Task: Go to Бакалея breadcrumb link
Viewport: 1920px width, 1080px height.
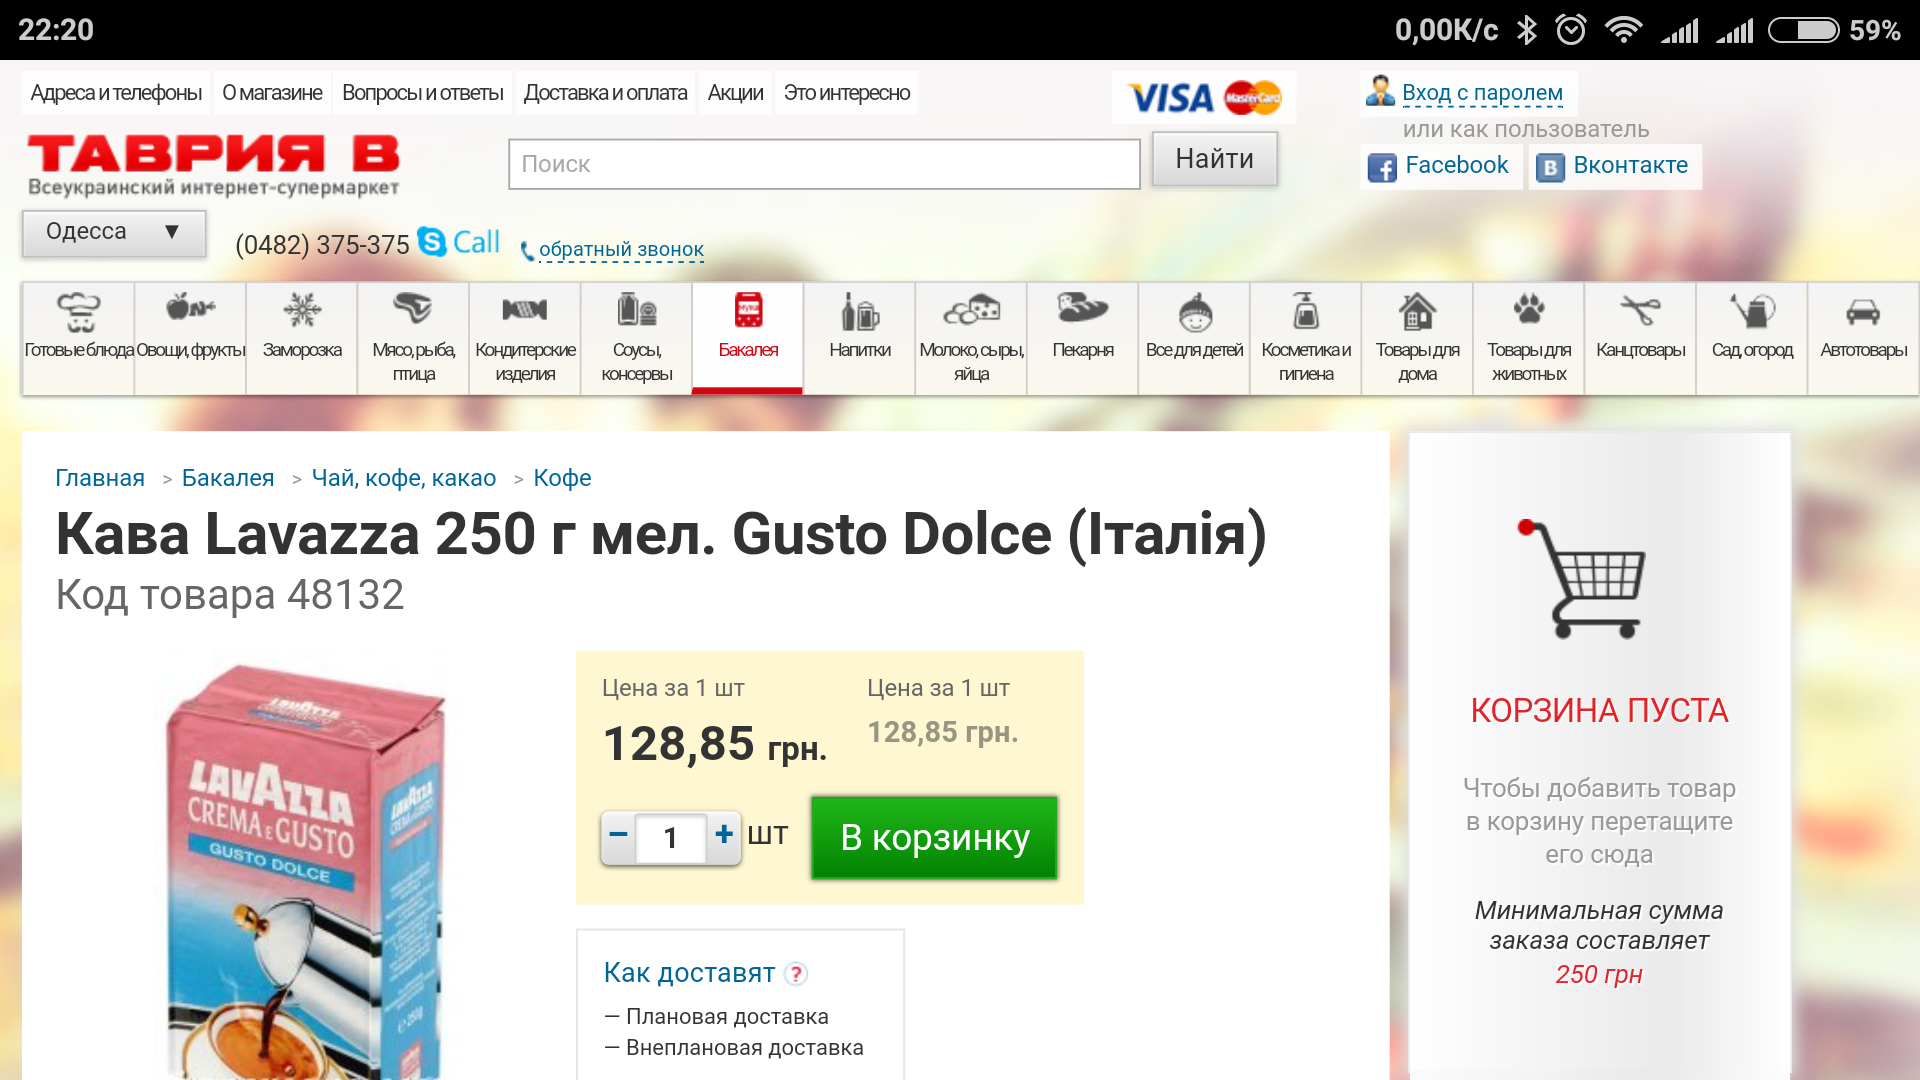Action: tap(228, 478)
